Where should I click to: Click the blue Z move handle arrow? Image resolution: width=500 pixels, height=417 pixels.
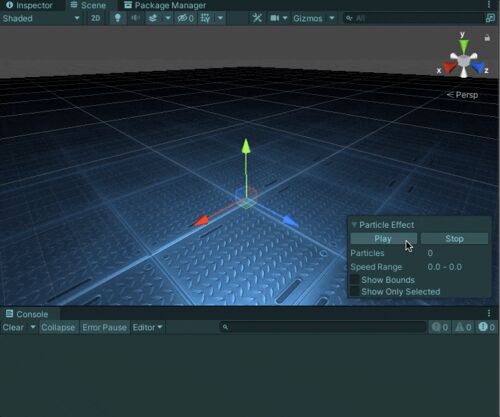[290, 221]
